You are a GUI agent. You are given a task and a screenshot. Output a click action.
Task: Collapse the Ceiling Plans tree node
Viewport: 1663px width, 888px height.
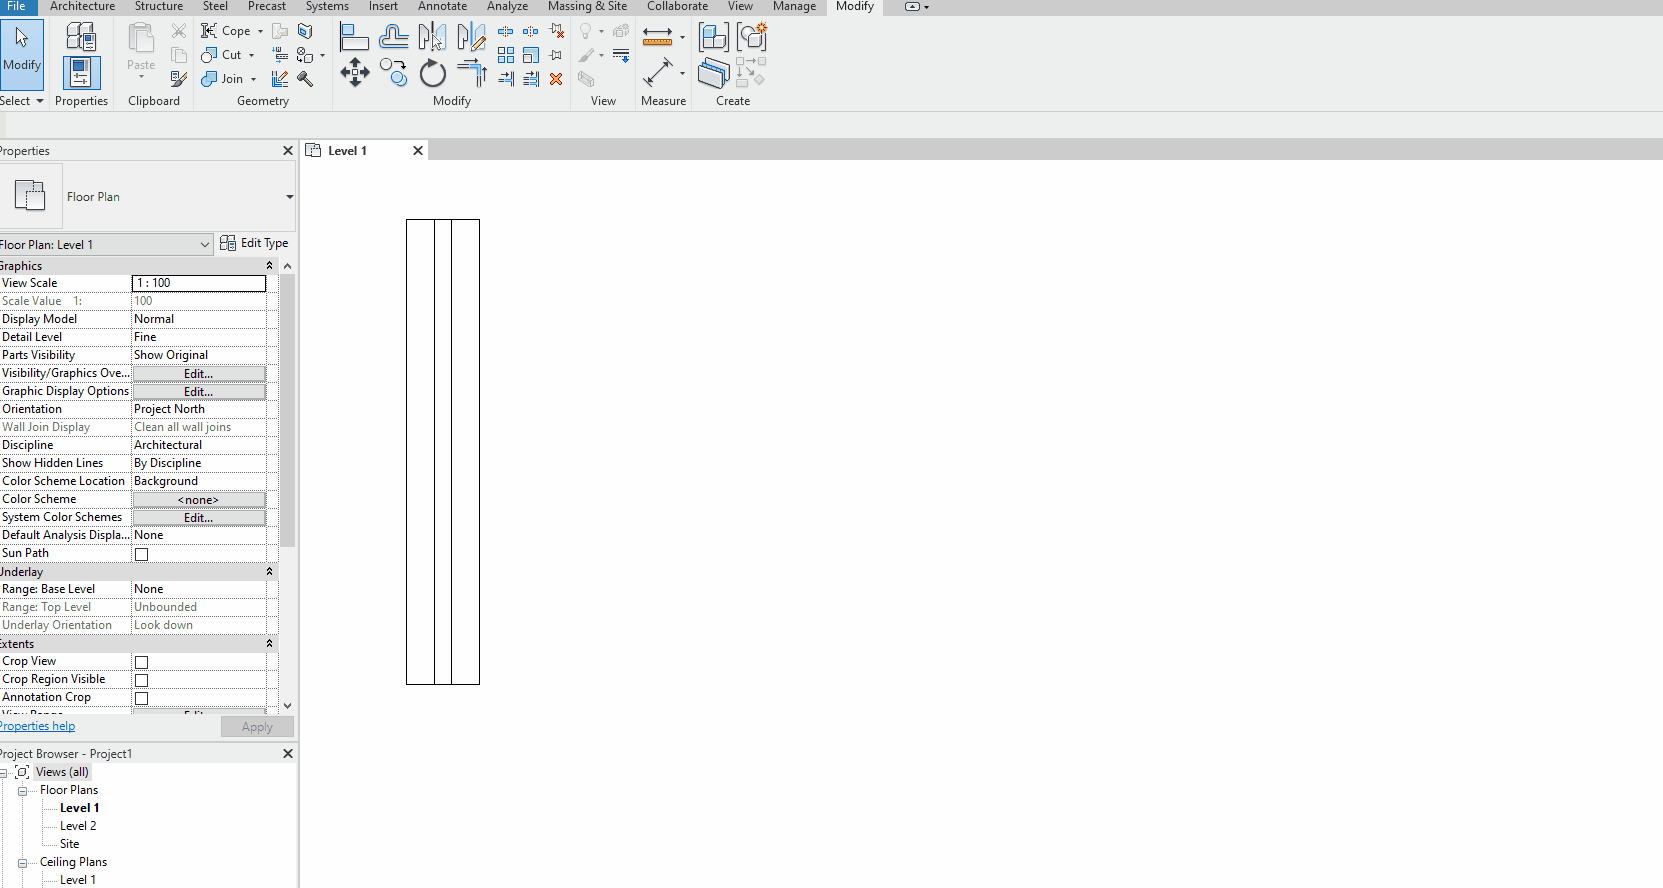point(22,863)
